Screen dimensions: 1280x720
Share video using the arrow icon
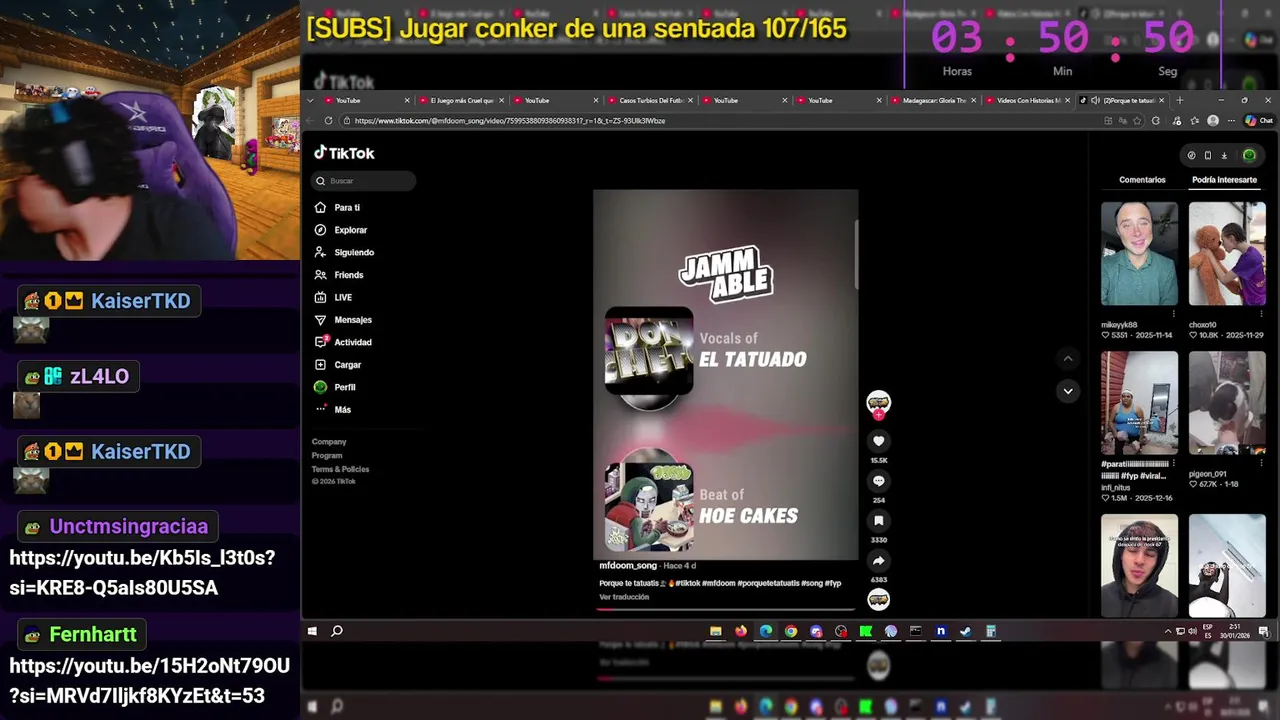[878, 561]
